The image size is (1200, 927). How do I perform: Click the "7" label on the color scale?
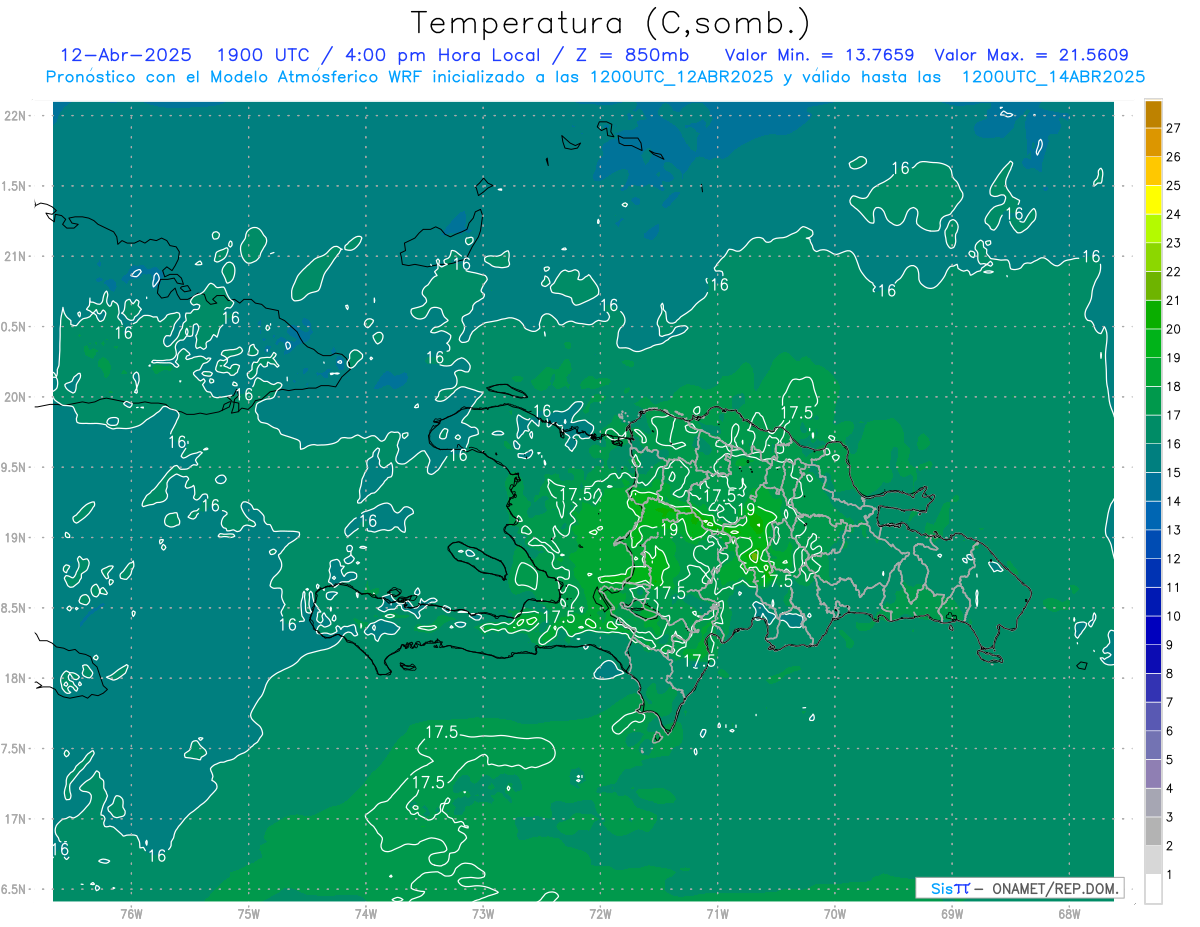[x=1170, y=702]
